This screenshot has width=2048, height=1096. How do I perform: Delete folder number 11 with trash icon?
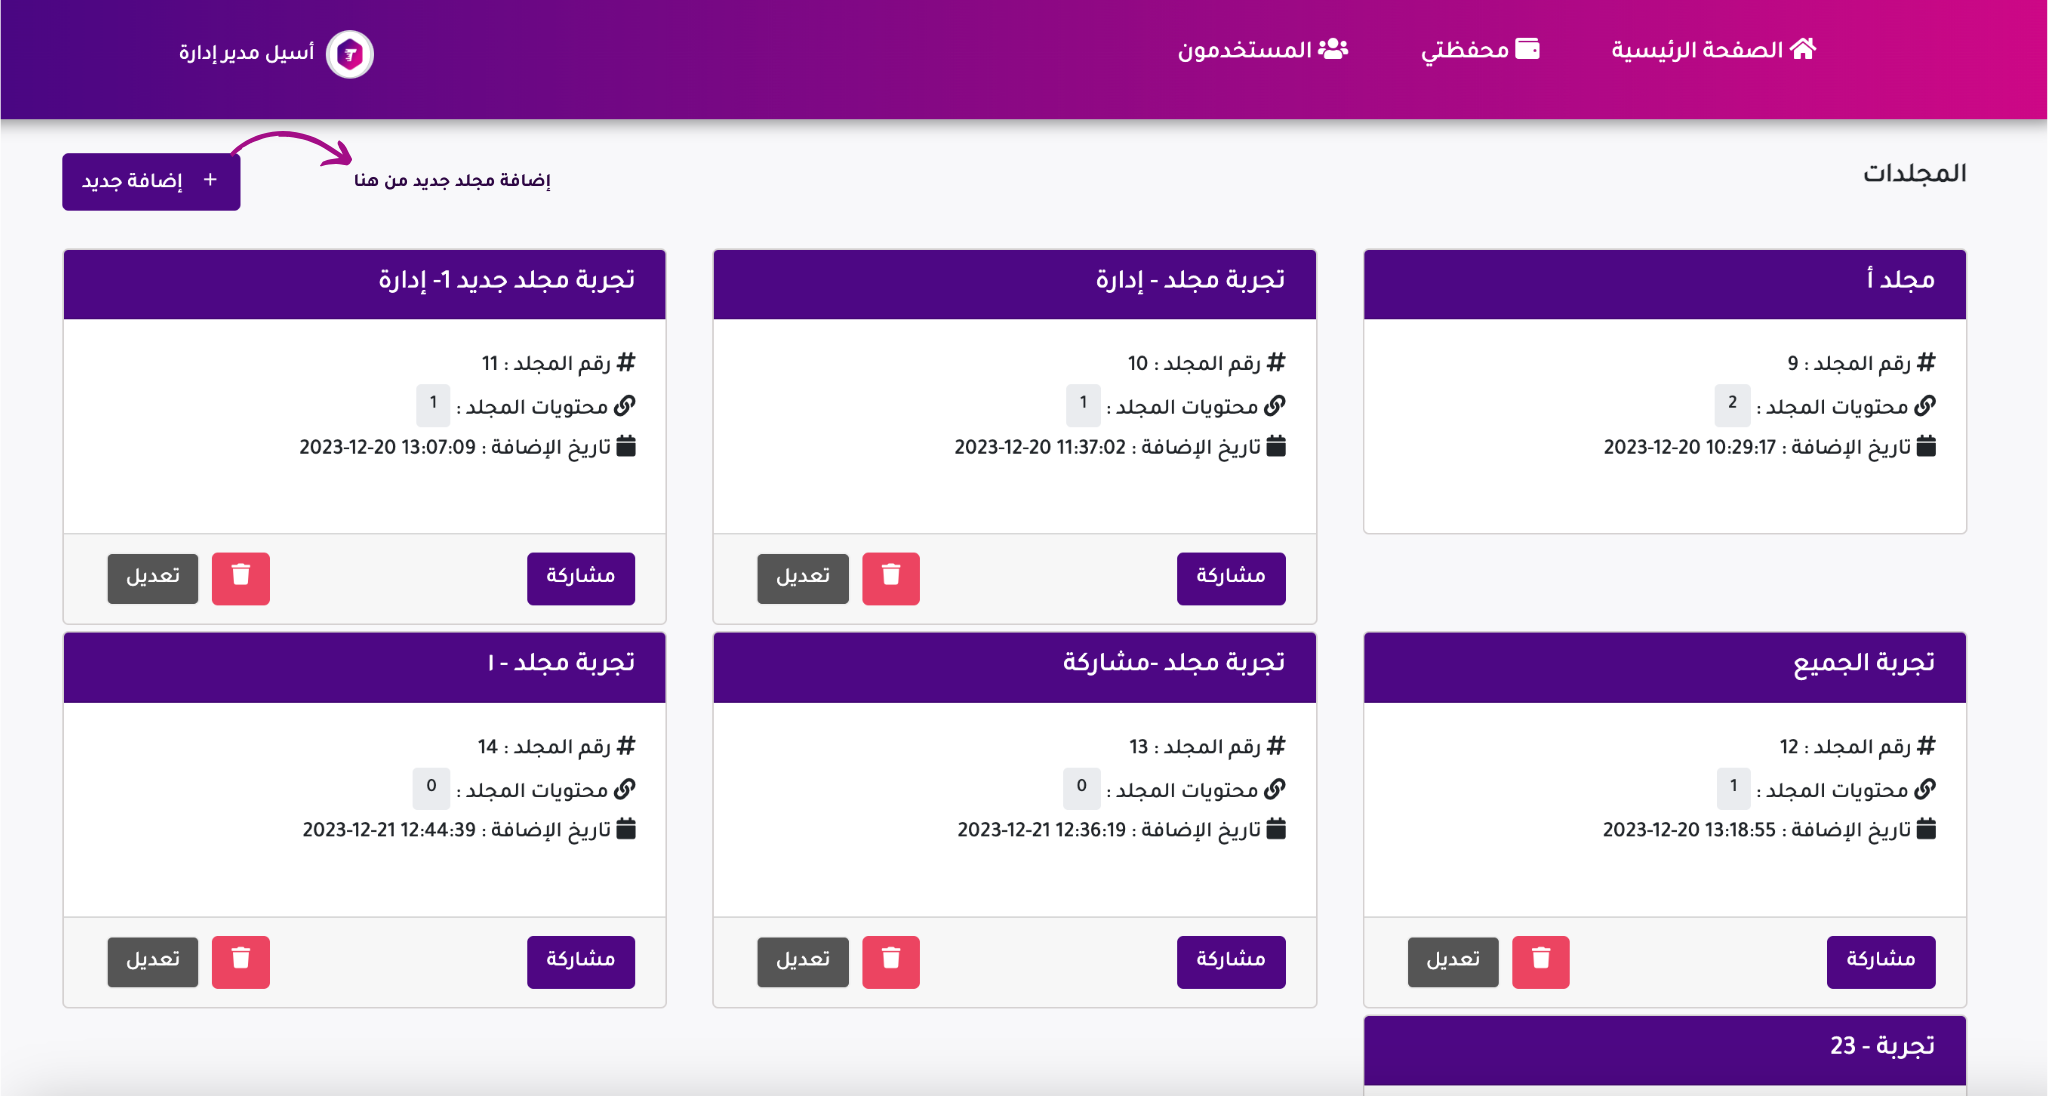[x=240, y=578]
